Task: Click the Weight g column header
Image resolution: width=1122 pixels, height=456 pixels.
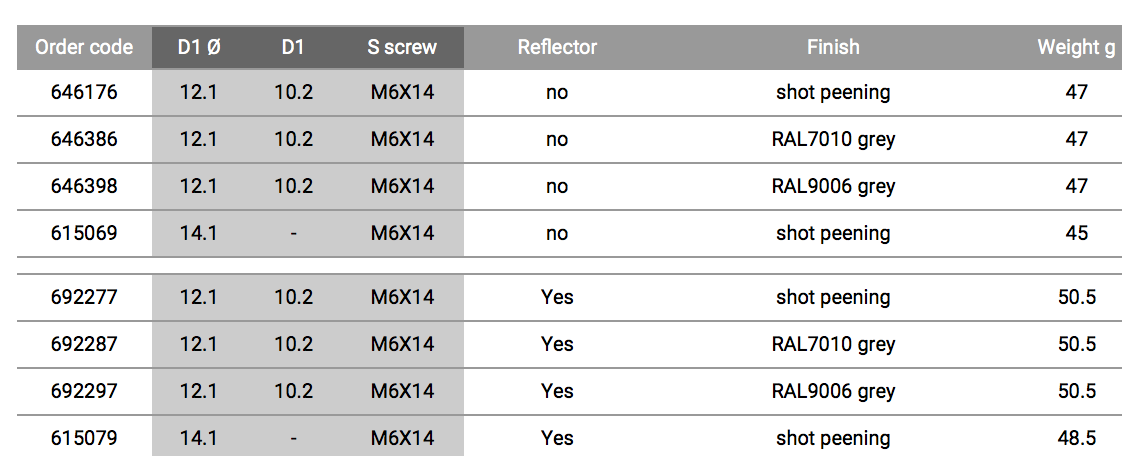Action: click(x=1076, y=47)
